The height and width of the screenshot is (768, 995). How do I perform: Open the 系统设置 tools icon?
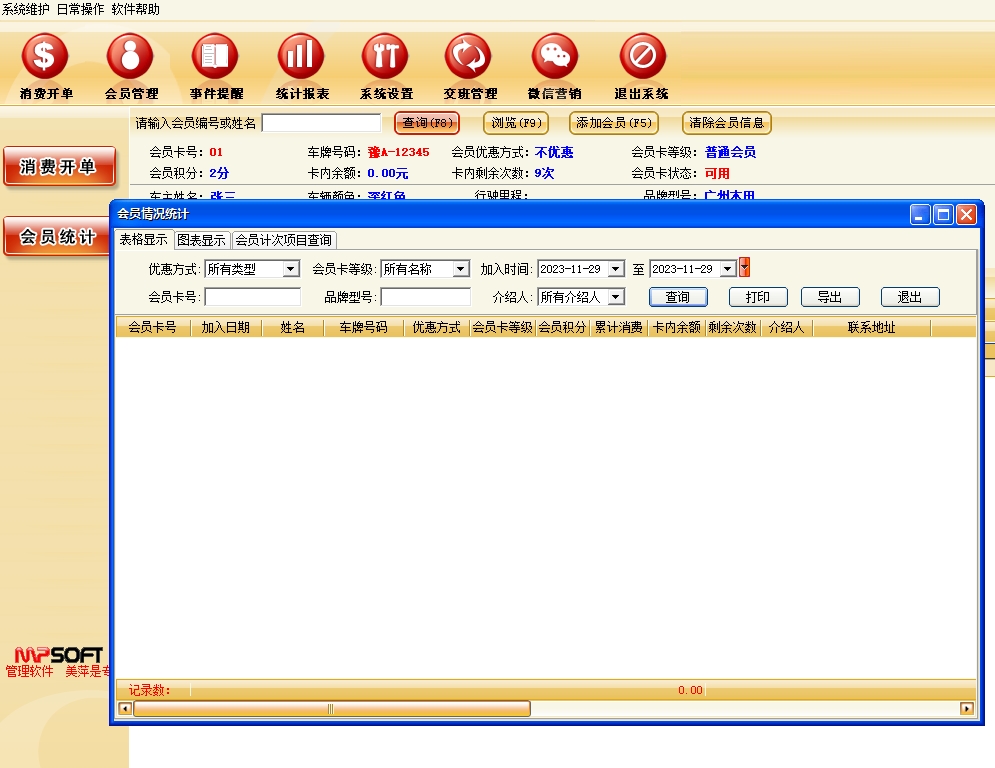coord(386,57)
